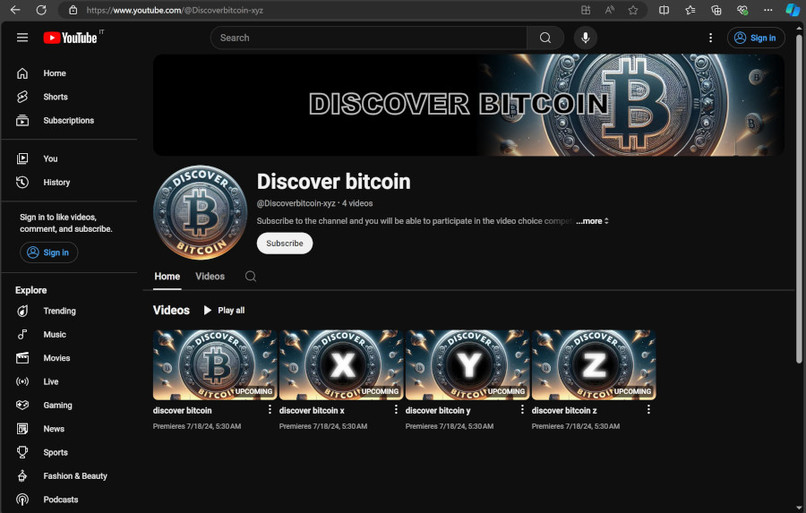This screenshot has height=513, width=806.
Task: Open the thumbnail with letter Y
Action: click(x=468, y=365)
